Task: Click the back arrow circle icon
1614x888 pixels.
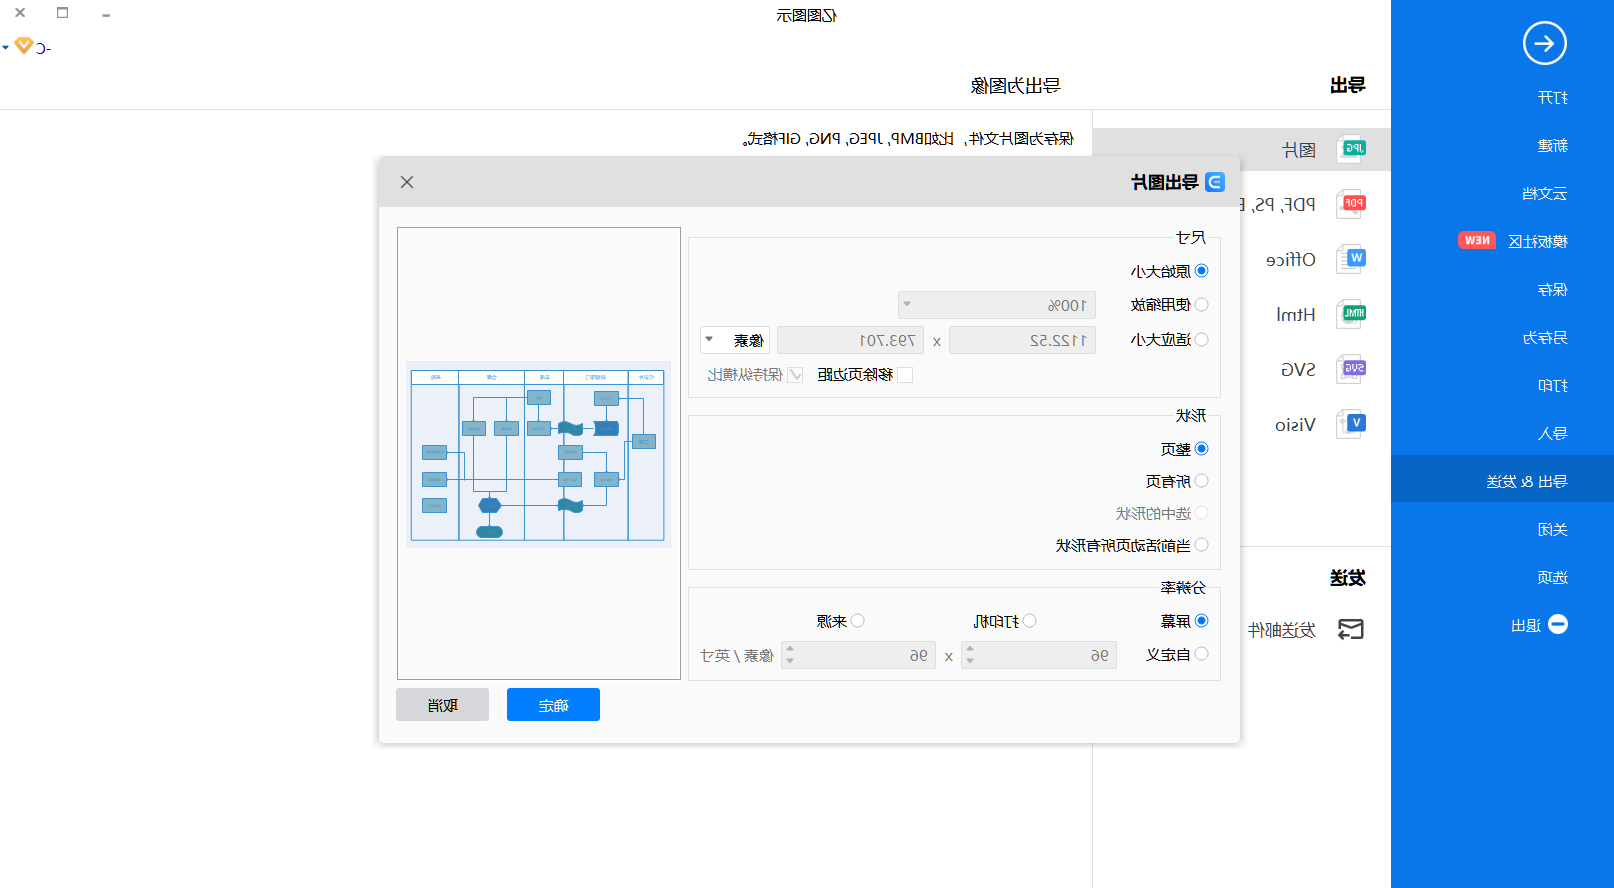Action: [1544, 43]
